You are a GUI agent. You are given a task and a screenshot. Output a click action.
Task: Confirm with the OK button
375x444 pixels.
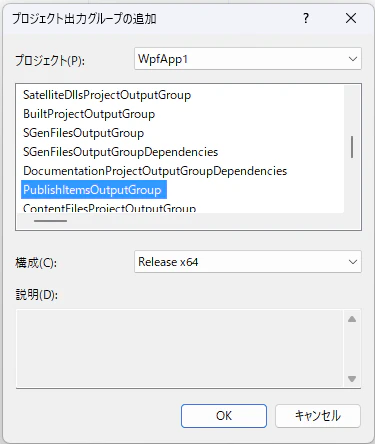[x=224, y=416]
